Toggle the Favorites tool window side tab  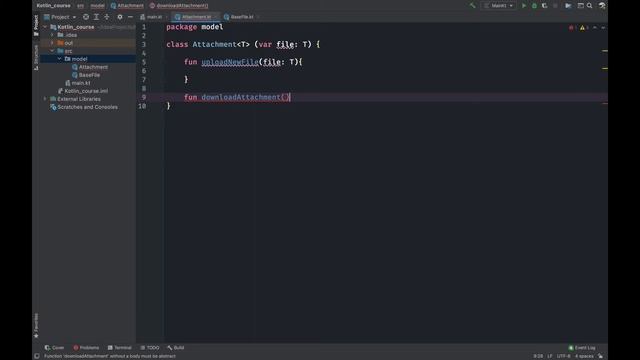coord(36,326)
